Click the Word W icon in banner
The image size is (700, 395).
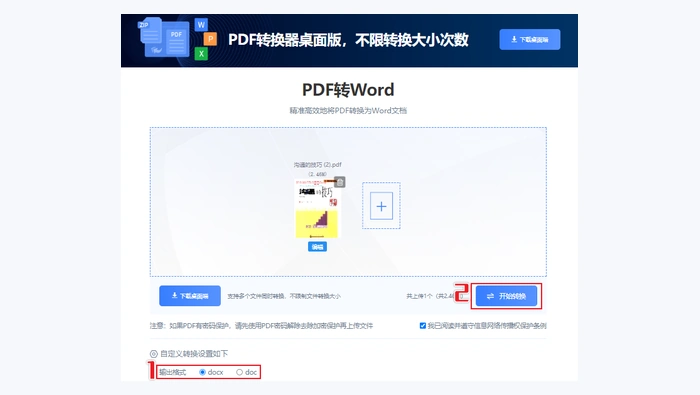pos(201,25)
